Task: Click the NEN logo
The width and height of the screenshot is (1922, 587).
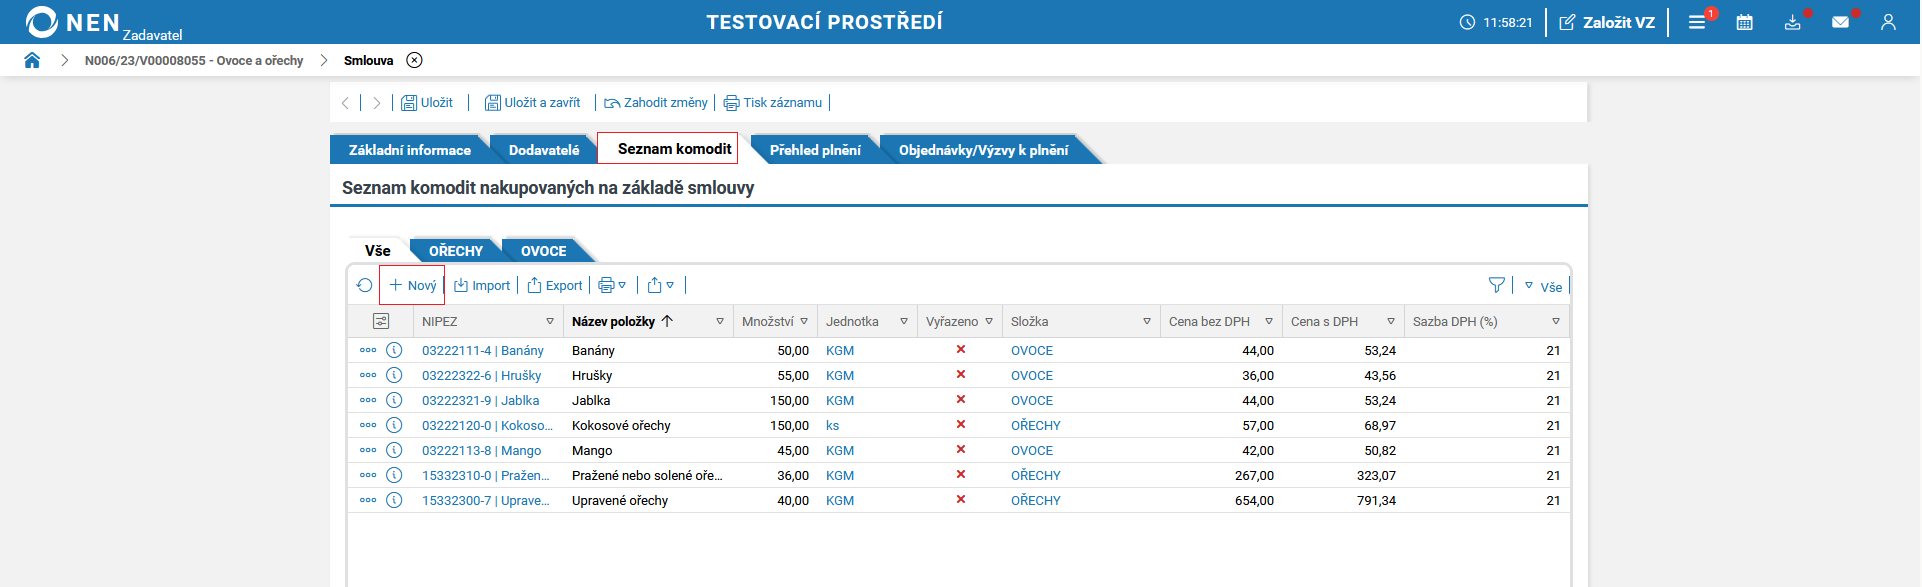Action: pos(73,22)
